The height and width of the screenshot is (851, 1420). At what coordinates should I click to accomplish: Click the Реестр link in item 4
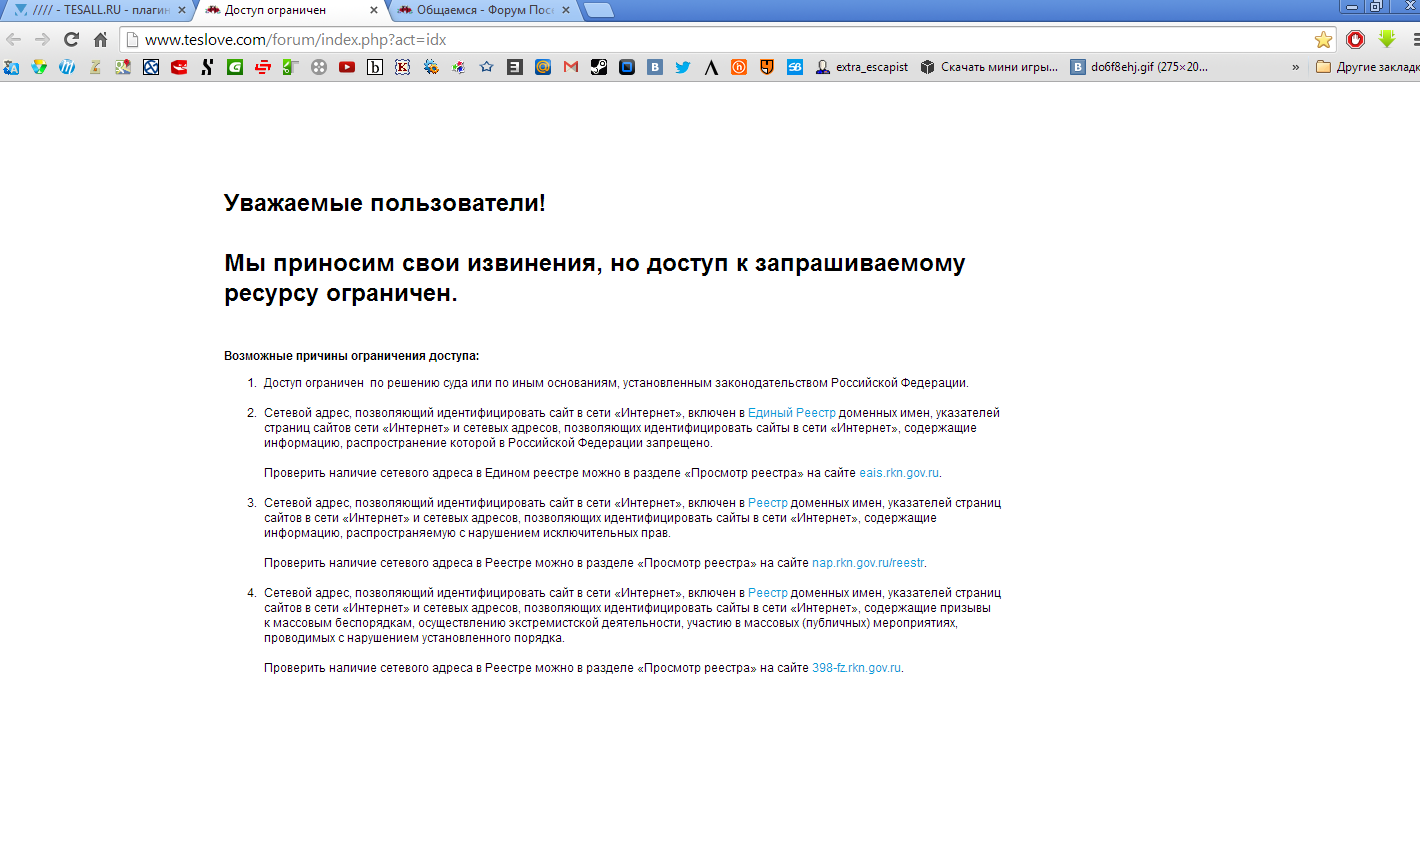[x=767, y=592]
